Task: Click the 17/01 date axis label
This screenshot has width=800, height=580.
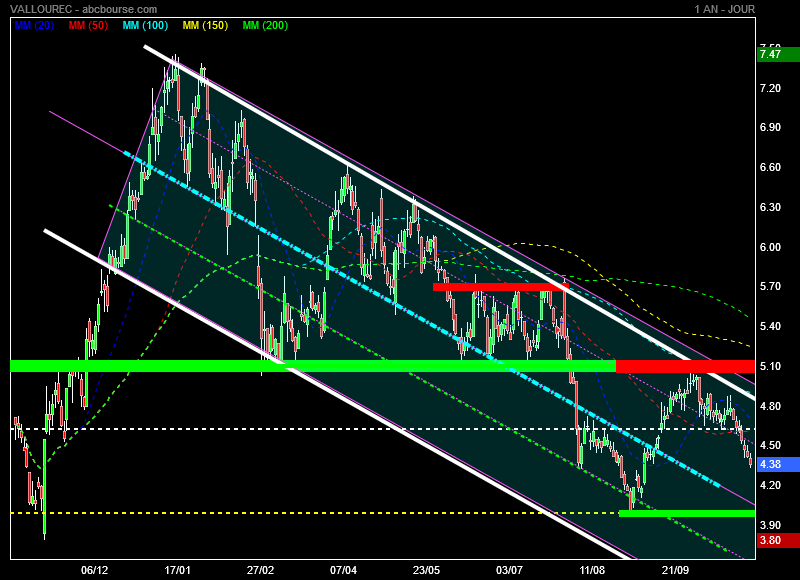Action: [x=177, y=570]
